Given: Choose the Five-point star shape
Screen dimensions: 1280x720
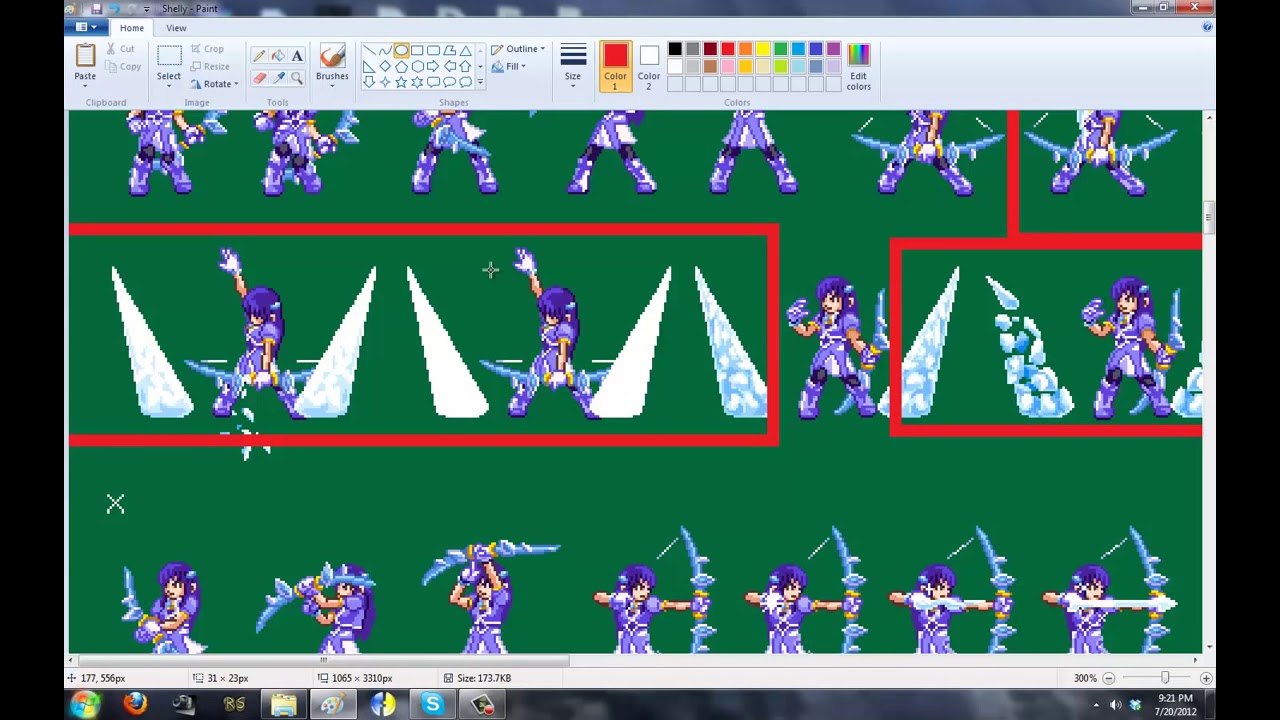Looking at the screenshot, I should [401, 82].
